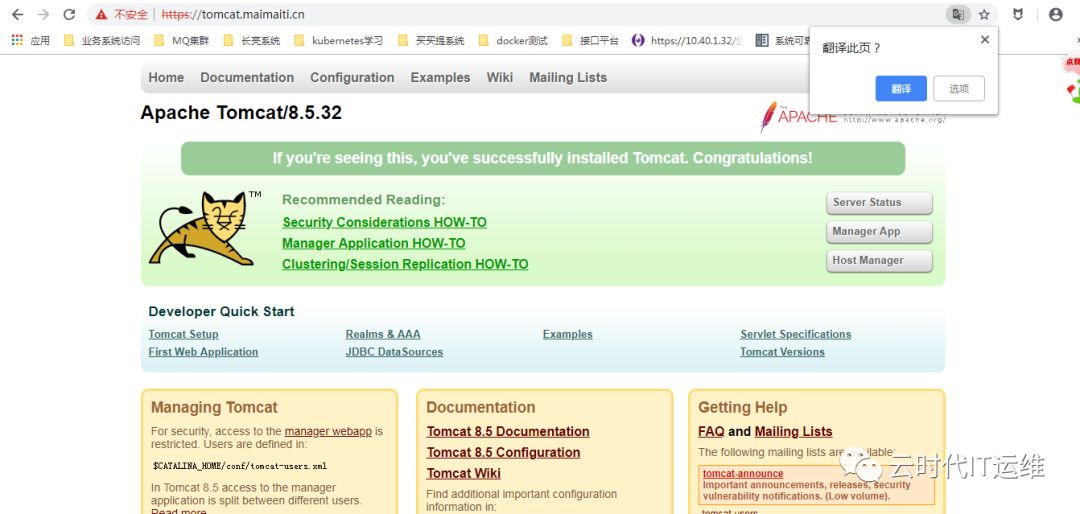Open Wiki in Tomcat nav bar
The height and width of the screenshot is (514, 1080).
pos(499,78)
